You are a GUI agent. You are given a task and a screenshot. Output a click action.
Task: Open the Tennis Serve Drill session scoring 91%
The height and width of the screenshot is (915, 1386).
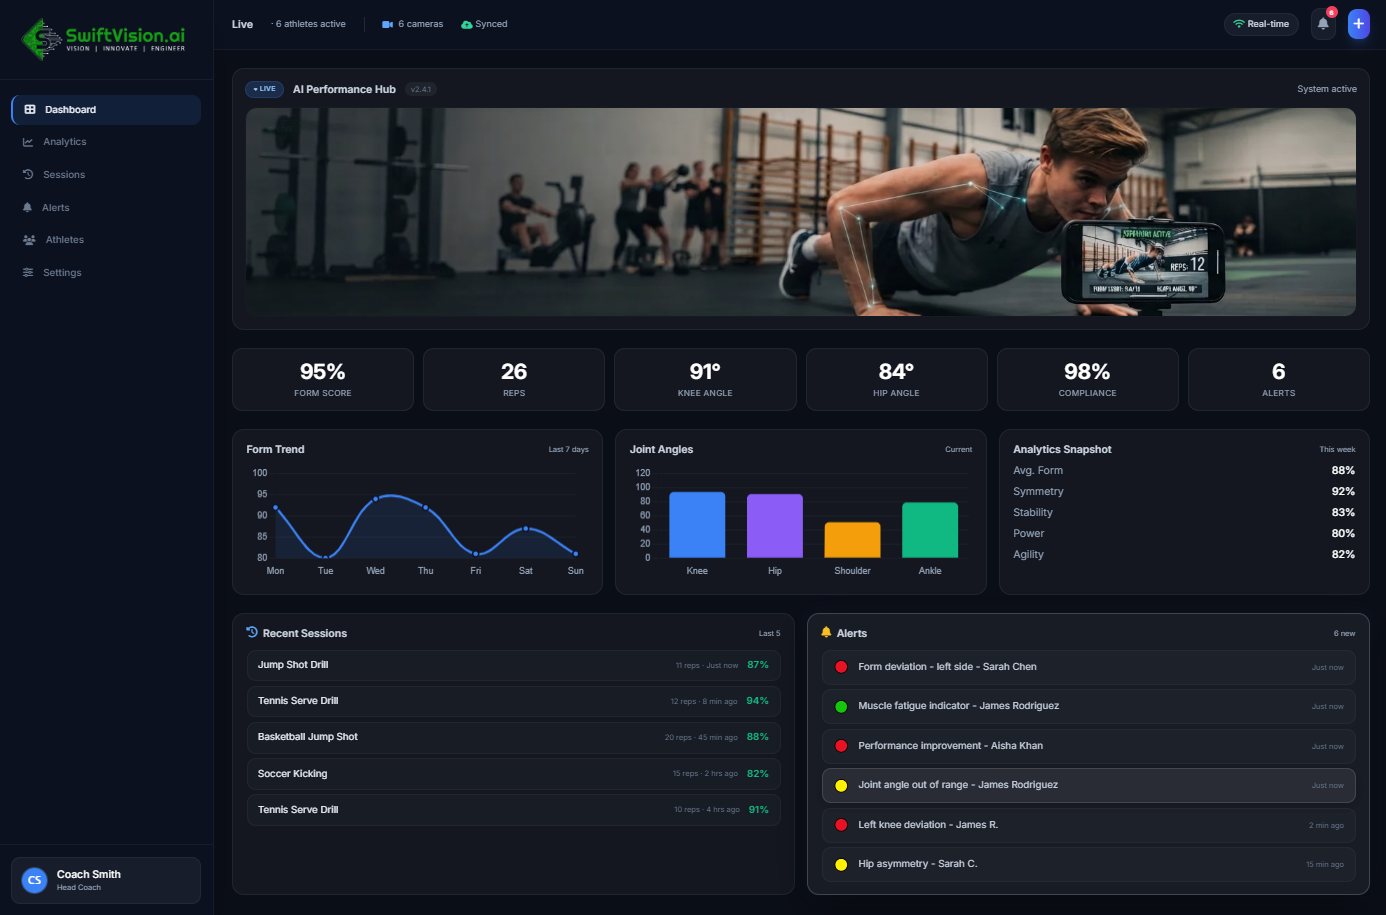click(514, 810)
